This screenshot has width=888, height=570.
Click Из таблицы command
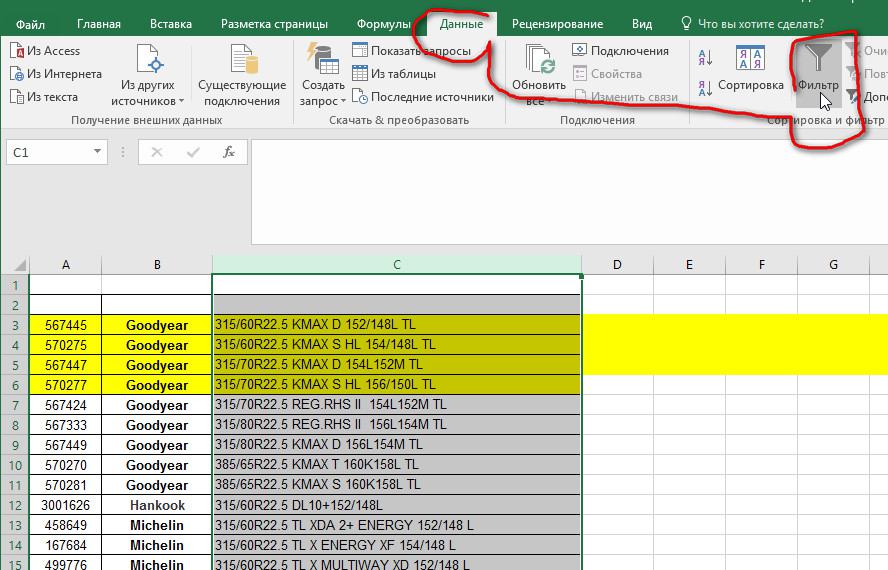coord(394,74)
